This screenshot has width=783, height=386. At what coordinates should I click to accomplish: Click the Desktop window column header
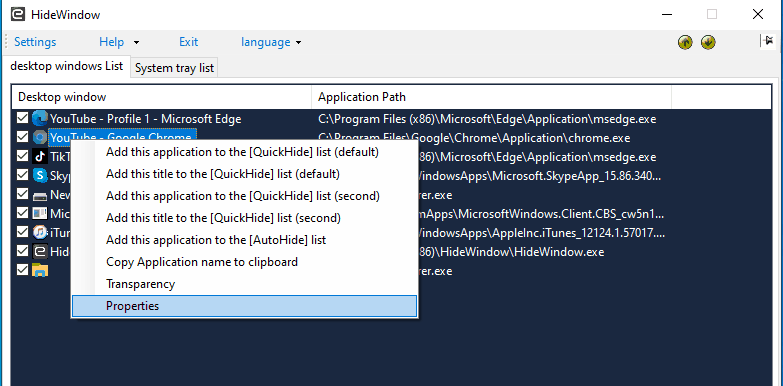(x=162, y=97)
